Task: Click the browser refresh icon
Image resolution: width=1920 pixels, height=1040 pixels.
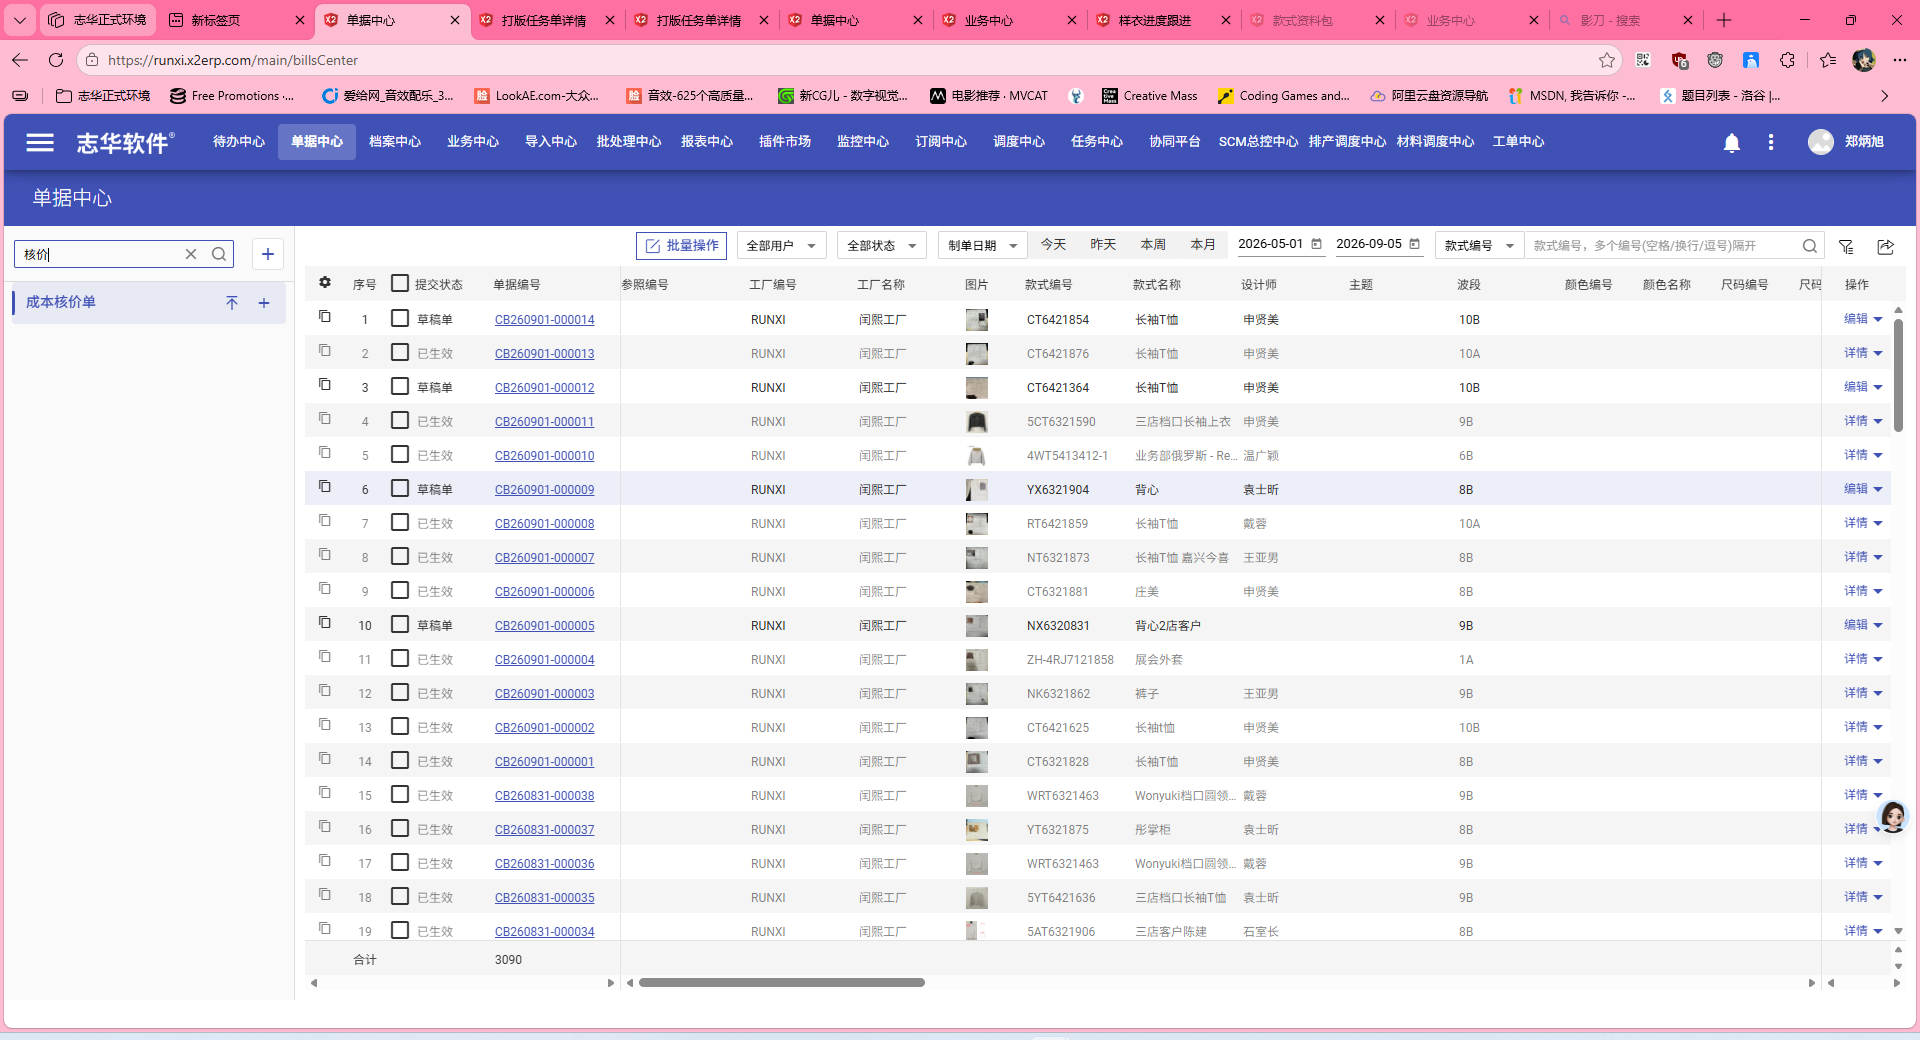Action: [56, 60]
